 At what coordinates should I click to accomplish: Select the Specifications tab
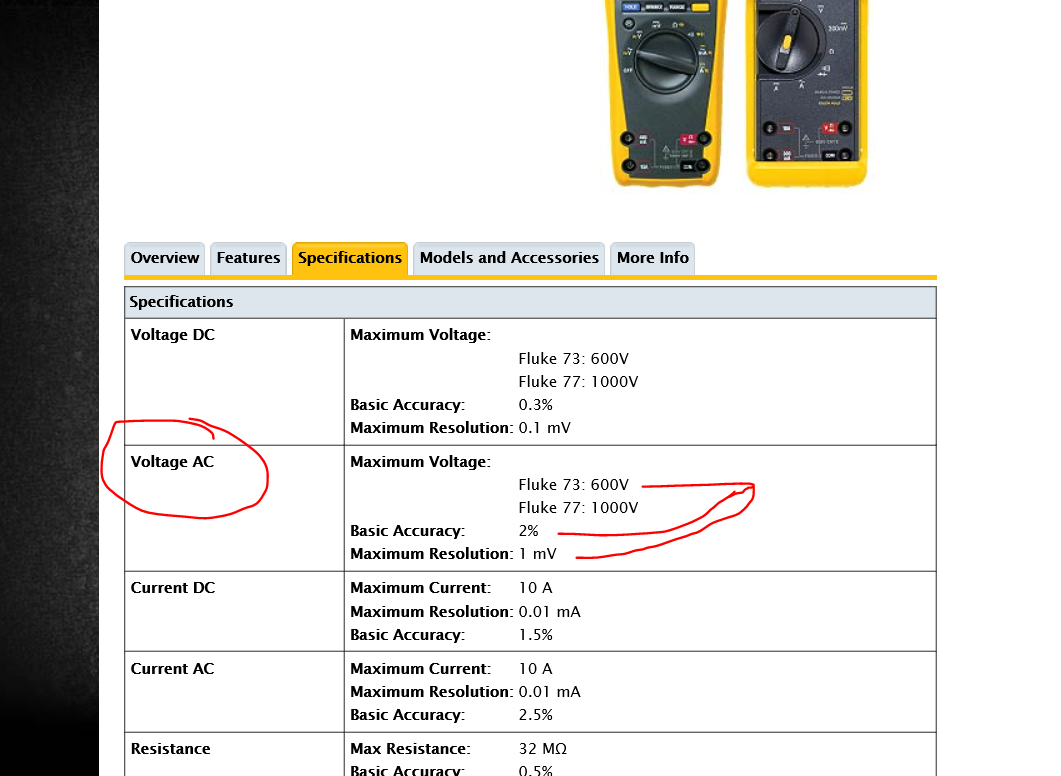tap(350, 258)
